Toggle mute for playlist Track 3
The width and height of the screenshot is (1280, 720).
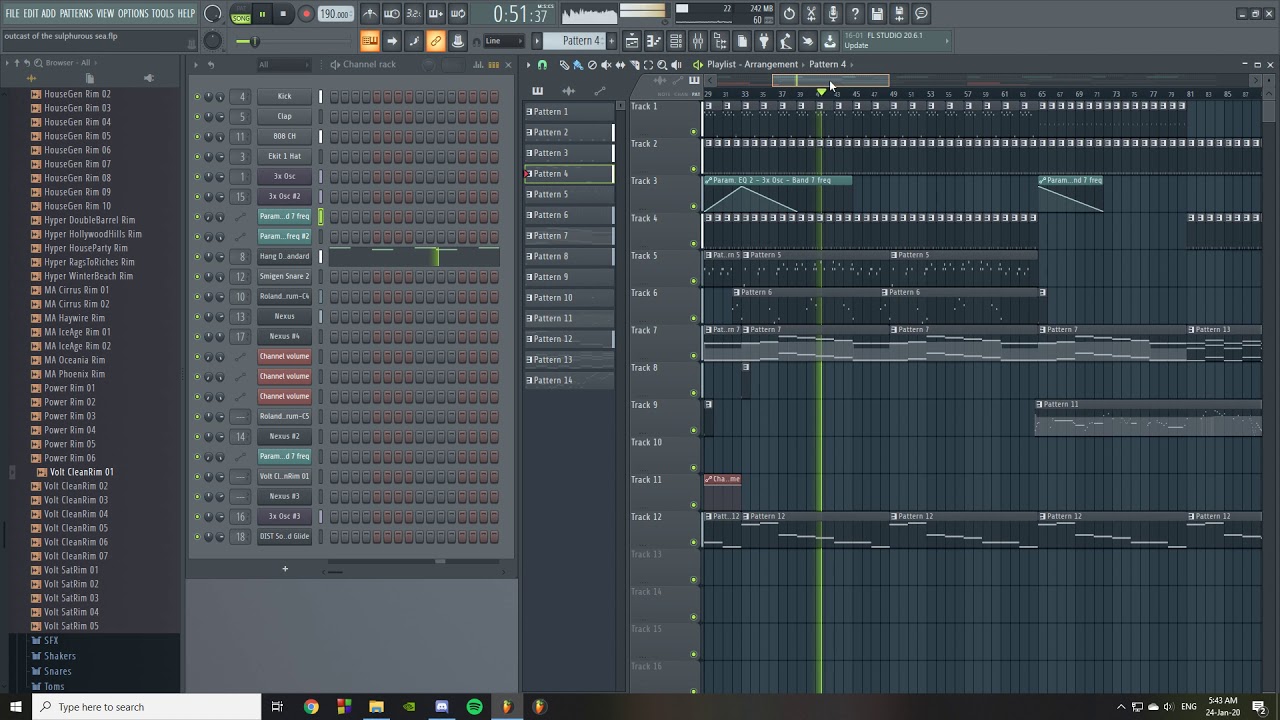[694, 206]
